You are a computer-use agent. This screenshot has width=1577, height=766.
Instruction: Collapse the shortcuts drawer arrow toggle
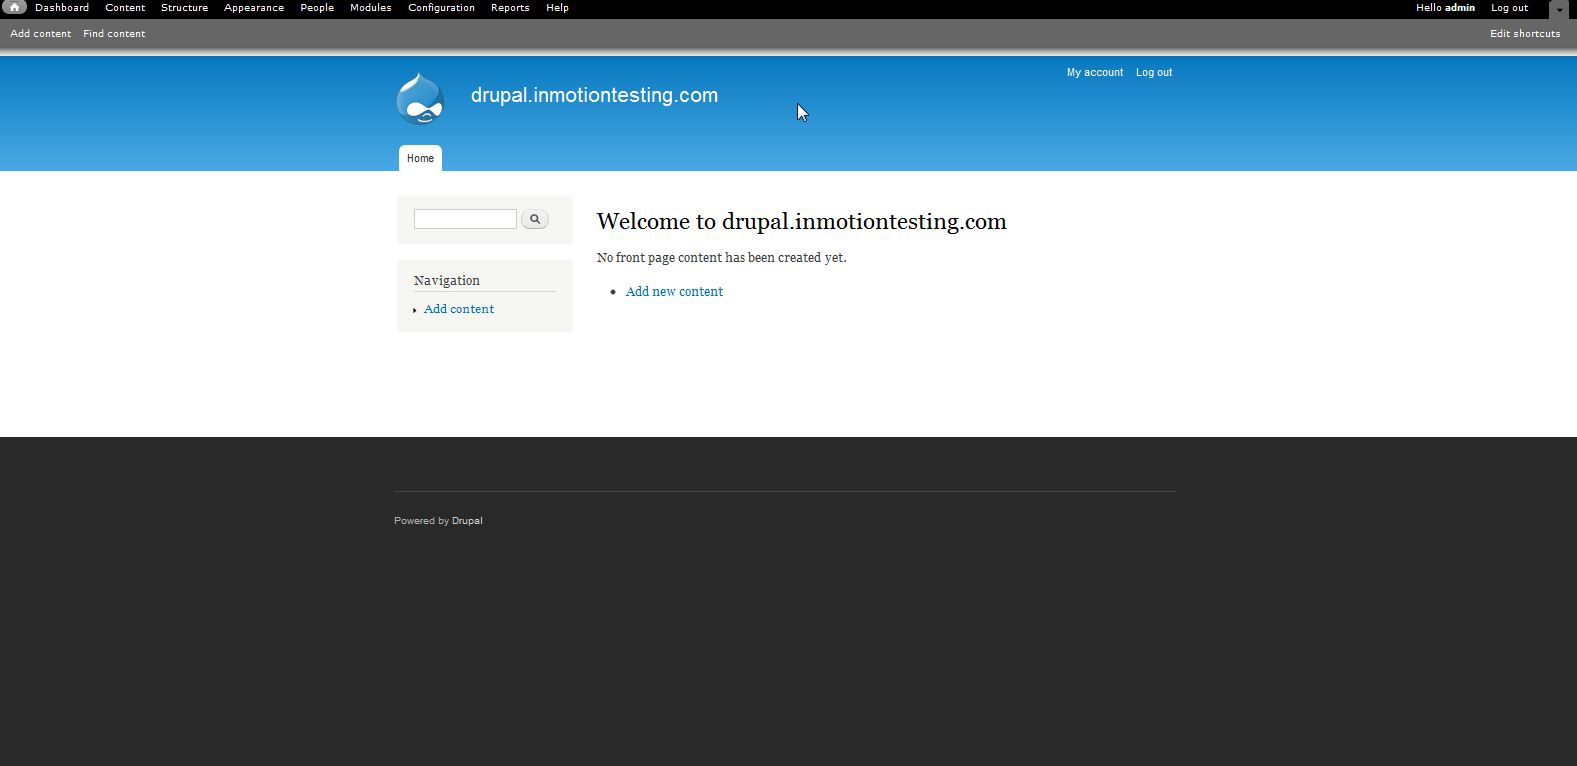coord(1559,10)
